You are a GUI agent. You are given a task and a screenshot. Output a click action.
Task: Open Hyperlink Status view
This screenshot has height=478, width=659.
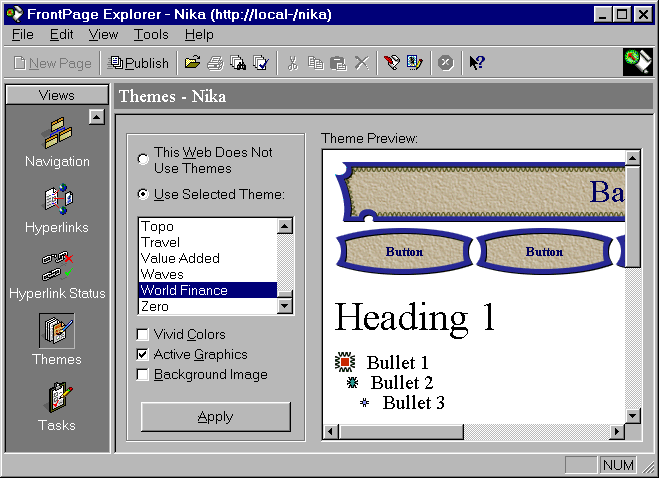[57, 274]
